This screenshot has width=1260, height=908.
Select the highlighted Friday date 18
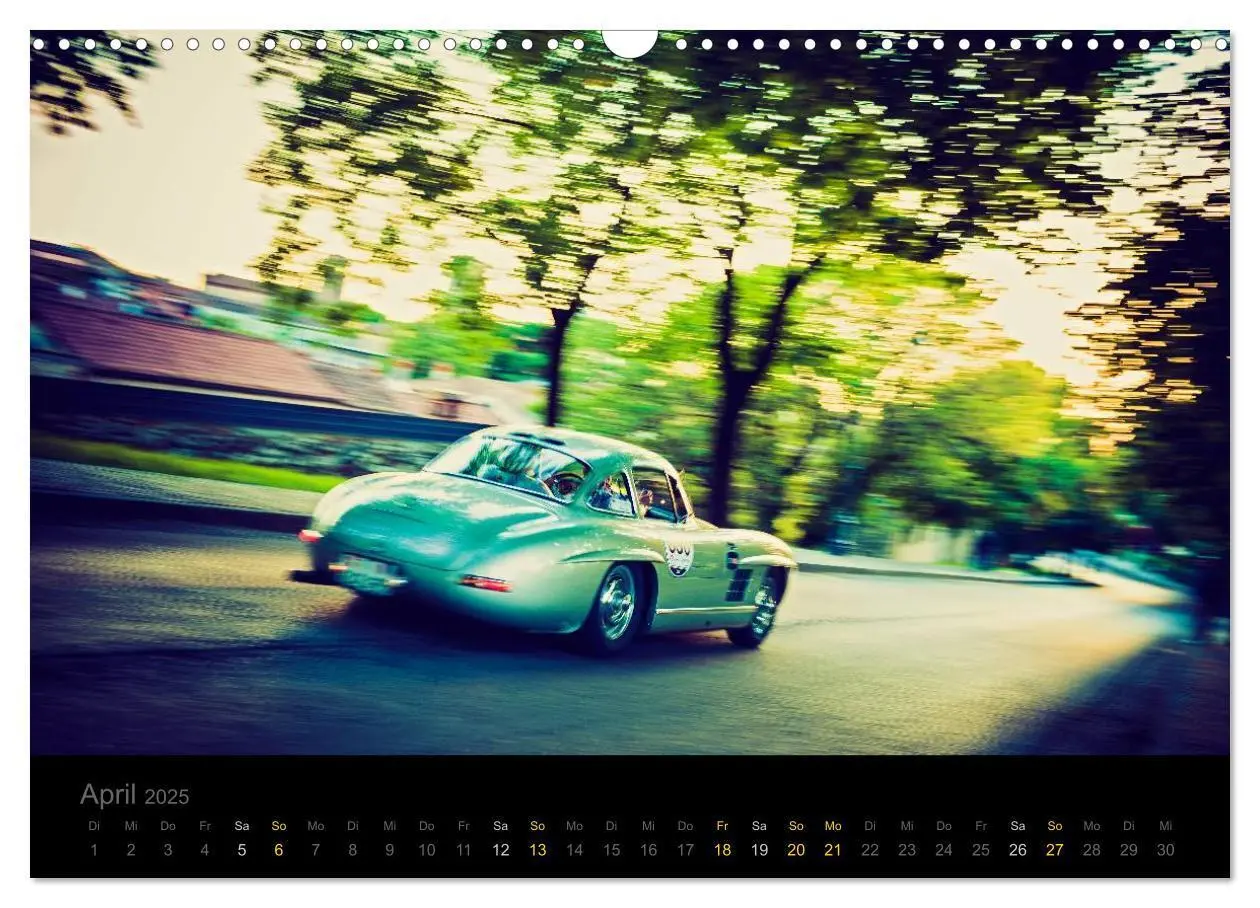722,850
